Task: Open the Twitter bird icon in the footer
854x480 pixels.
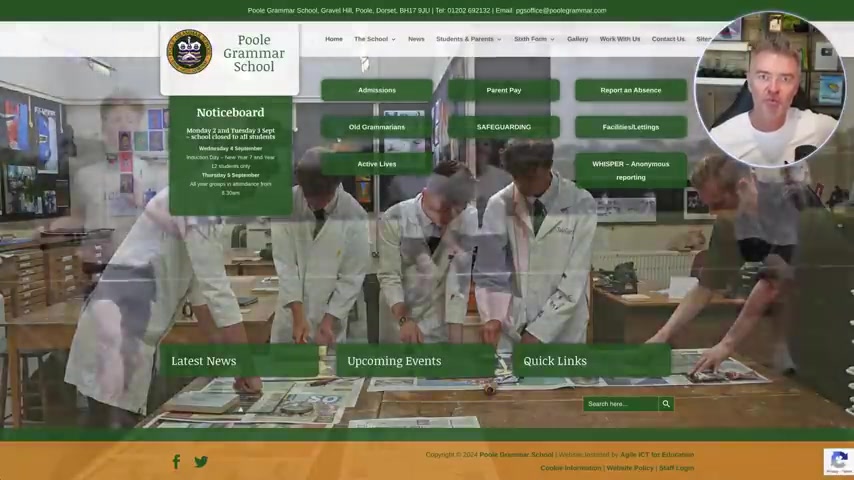Action: 201,461
